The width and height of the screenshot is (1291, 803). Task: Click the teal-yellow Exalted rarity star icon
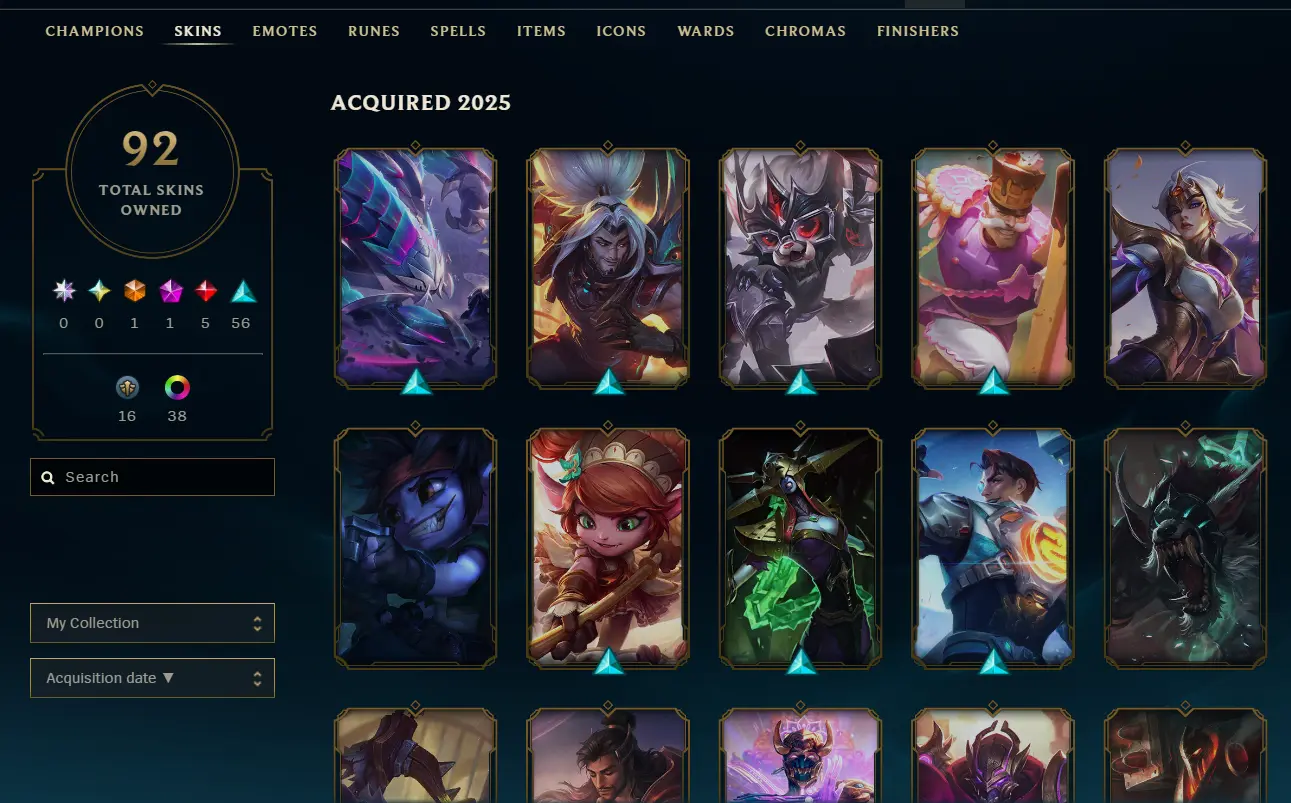(99, 291)
